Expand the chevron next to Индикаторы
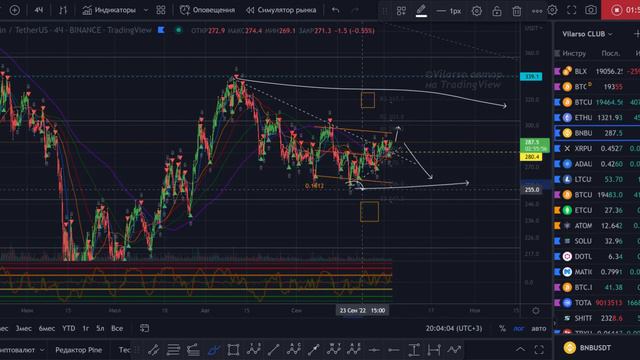640x360 pixels. coord(146,10)
